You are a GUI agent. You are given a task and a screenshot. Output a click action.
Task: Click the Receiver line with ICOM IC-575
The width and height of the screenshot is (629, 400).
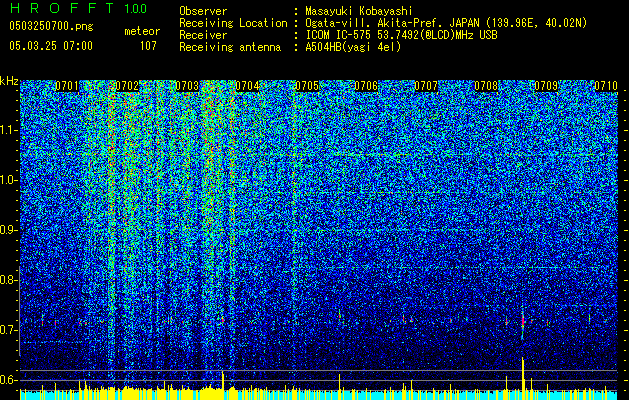338,35
